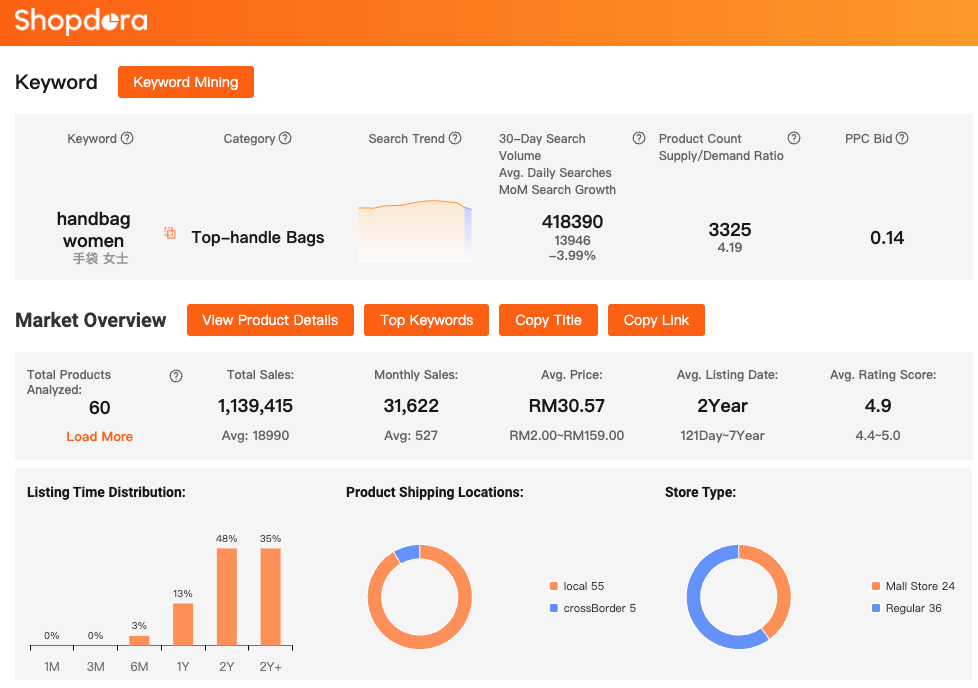The height and width of the screenshot is (688, 978).
Task: Click the Load More link
Action: (99, 437)
